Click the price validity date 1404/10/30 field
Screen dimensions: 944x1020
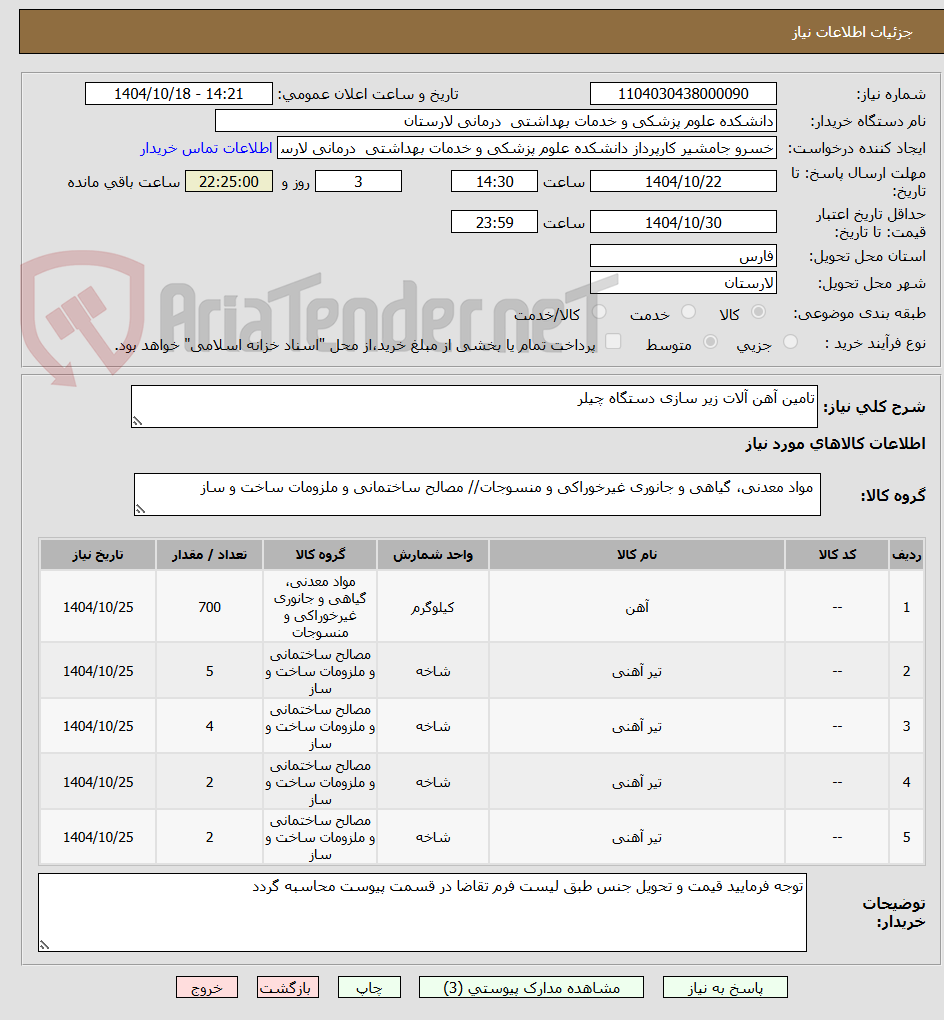coord(683,222)
